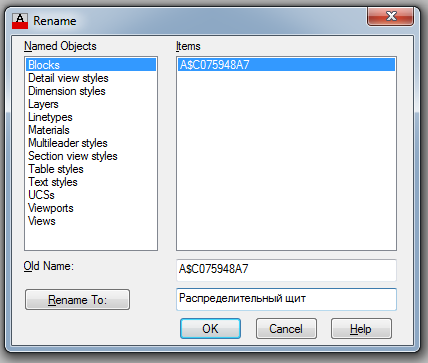This screenshot has width=428, height=363.
Task: Select Text styles entry
Action: pos(53,182)
